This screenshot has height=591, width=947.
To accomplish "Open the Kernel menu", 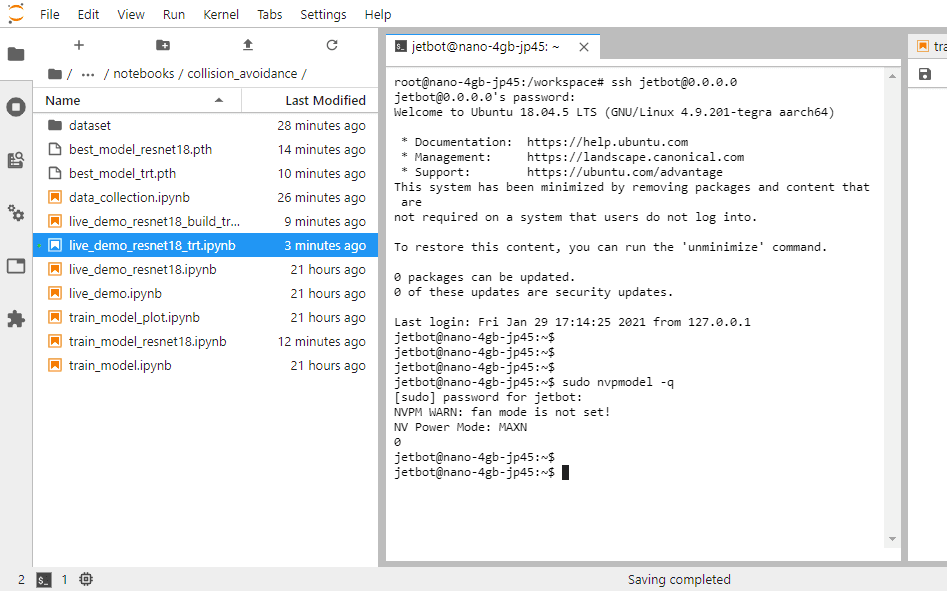I will pos(221,14).
